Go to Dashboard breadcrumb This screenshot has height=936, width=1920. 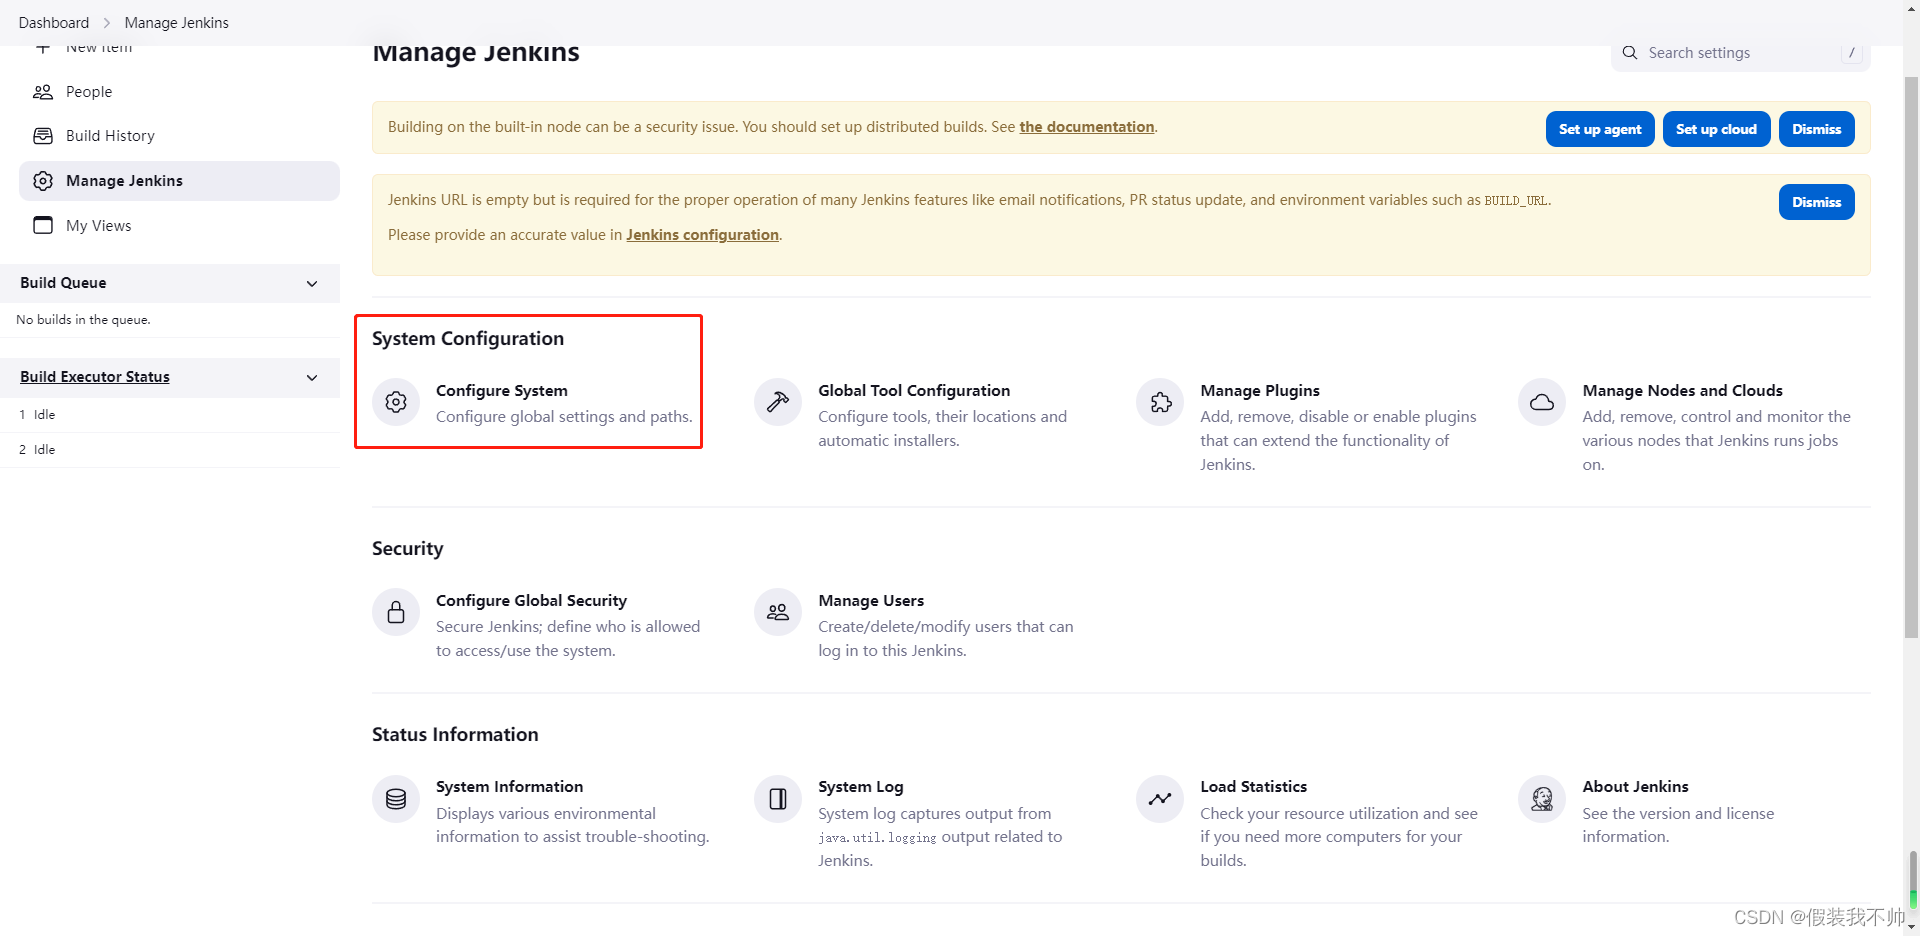(x=54, y=23)
